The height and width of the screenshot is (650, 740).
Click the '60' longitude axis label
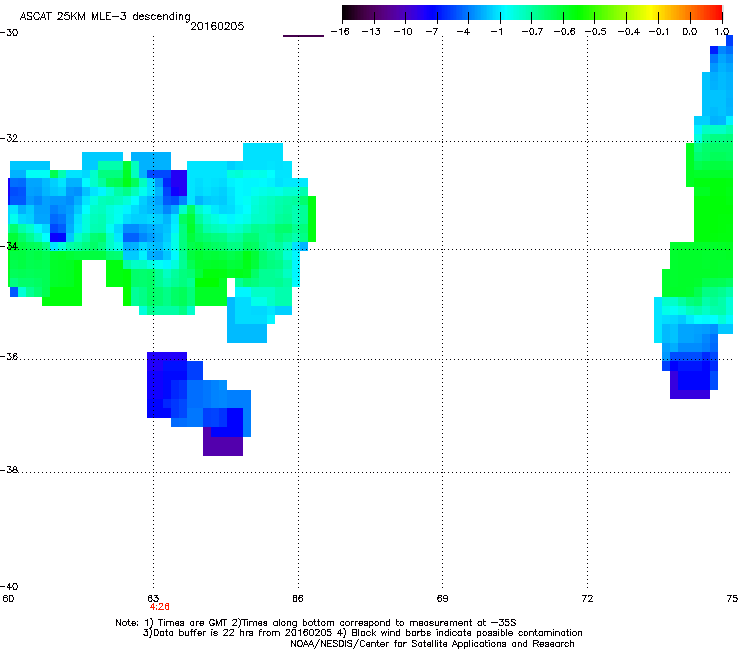8,599
